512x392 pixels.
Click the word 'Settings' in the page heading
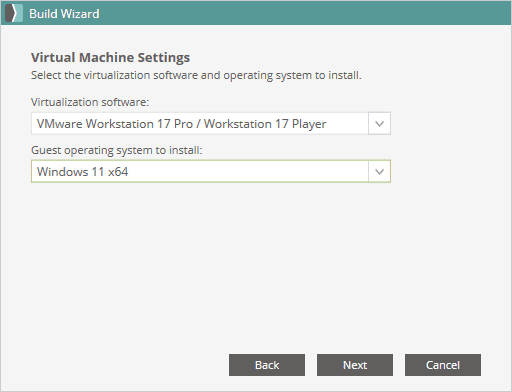[164, 57]
